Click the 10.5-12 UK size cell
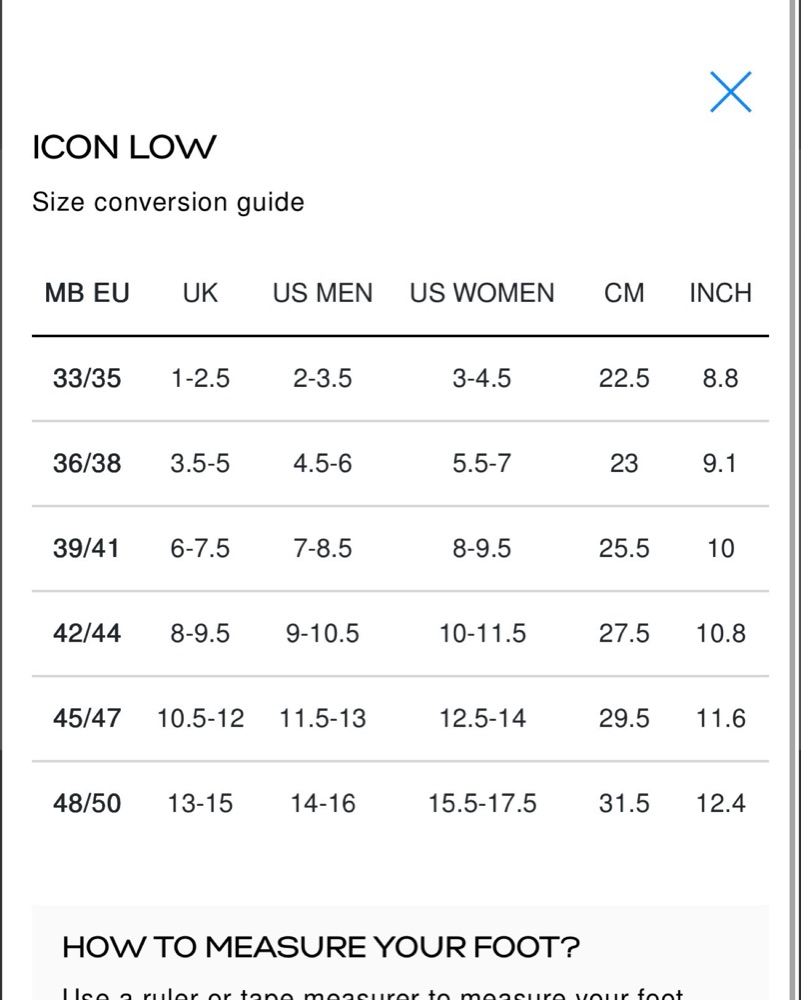Viewport: 802px width, 1000px height. pyautogui.click(x=200, y=719)
